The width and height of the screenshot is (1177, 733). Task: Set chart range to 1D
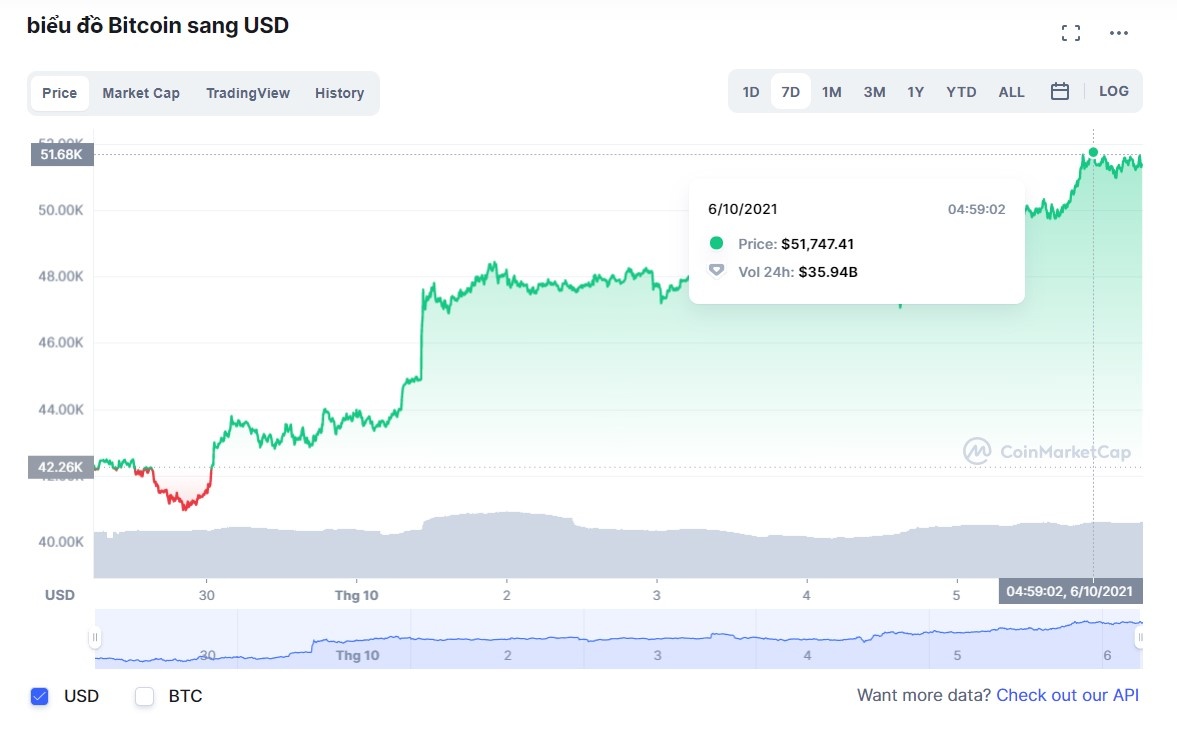pos(751,92)
